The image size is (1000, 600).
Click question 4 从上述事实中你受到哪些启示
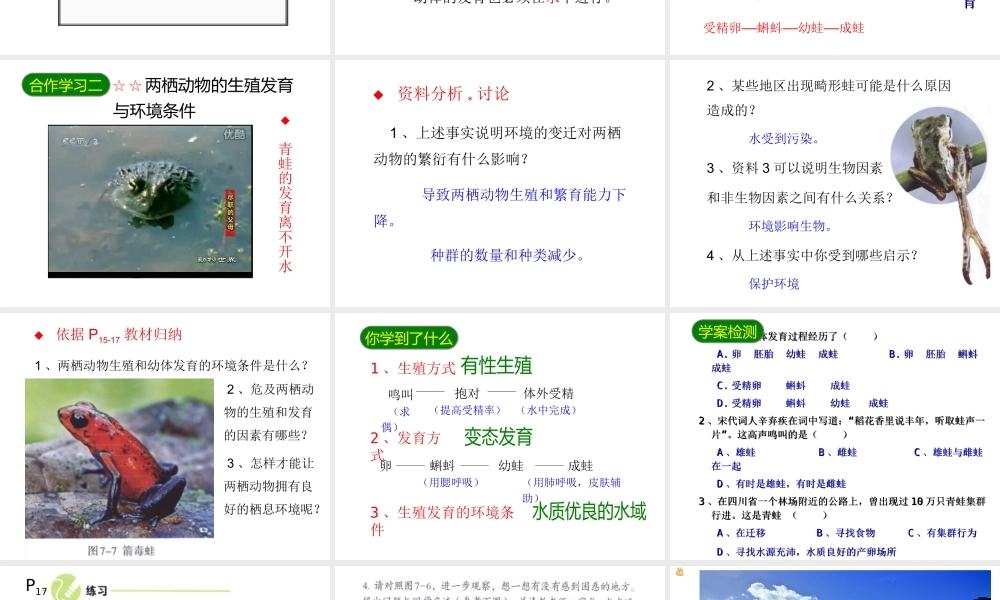812,255
